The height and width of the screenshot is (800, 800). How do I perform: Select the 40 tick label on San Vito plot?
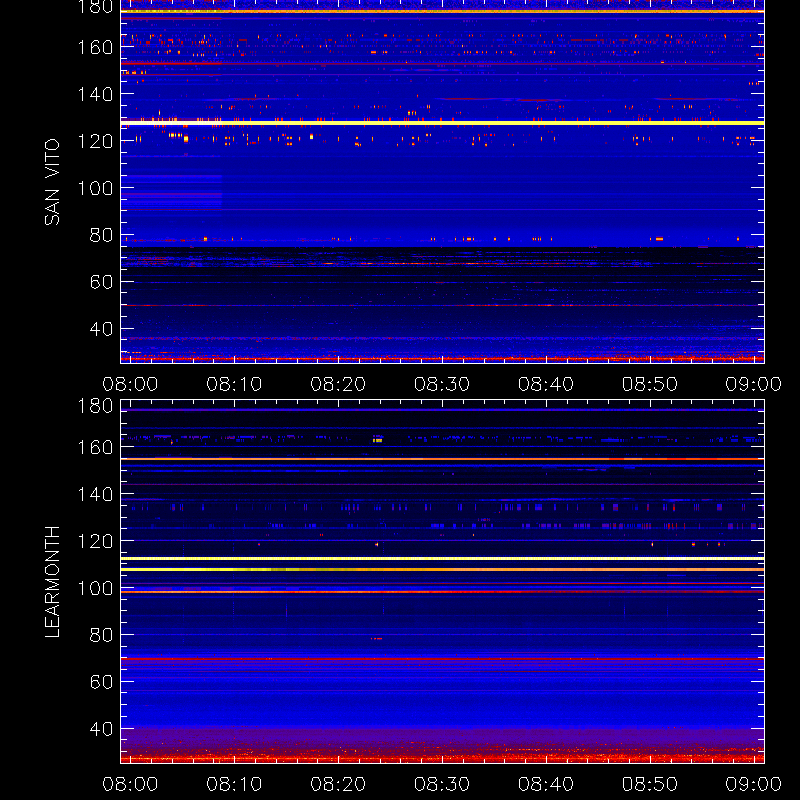[101, 329]
